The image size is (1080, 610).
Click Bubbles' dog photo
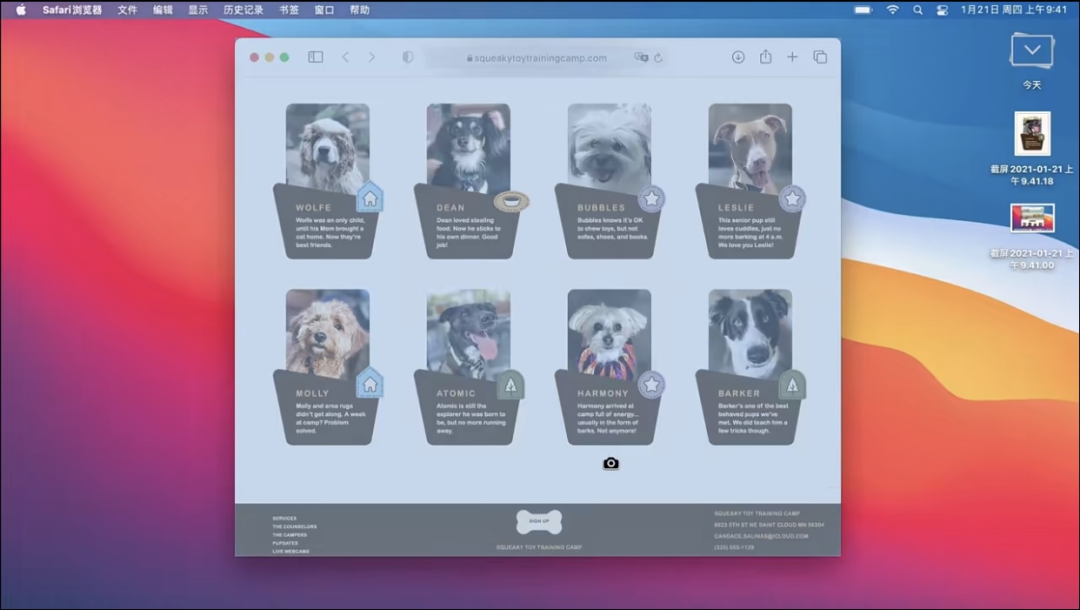click(x=610, y=147)
